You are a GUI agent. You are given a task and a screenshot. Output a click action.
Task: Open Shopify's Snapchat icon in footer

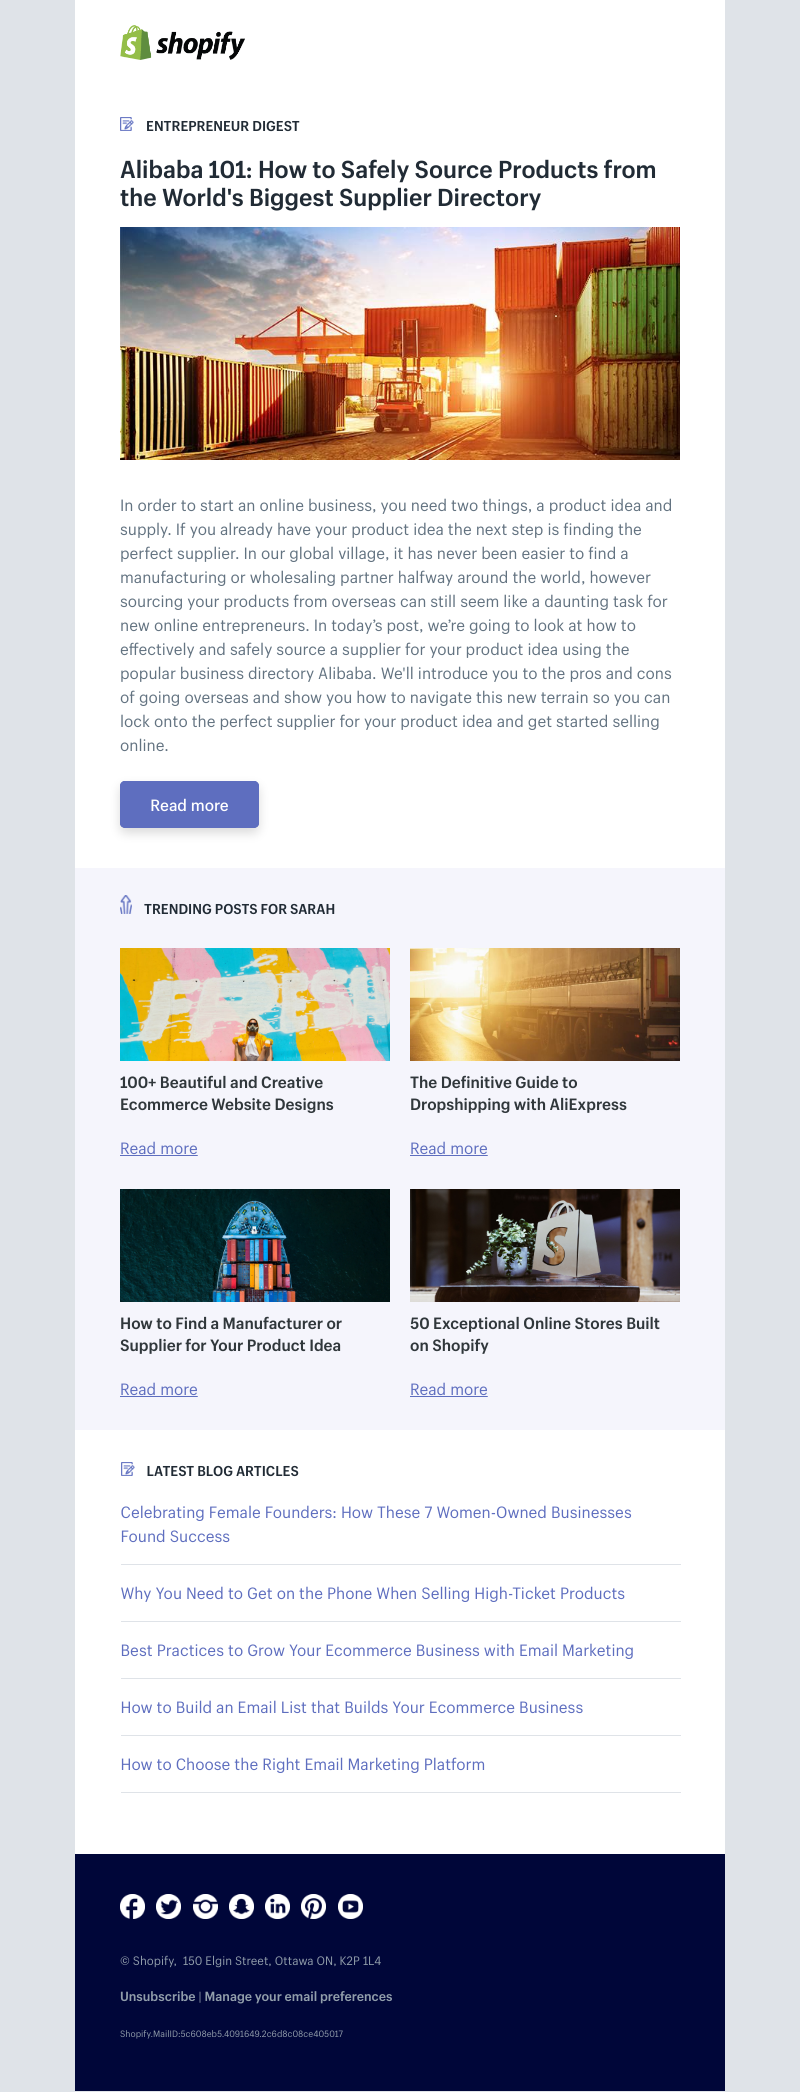click(x=241, y=1906)
